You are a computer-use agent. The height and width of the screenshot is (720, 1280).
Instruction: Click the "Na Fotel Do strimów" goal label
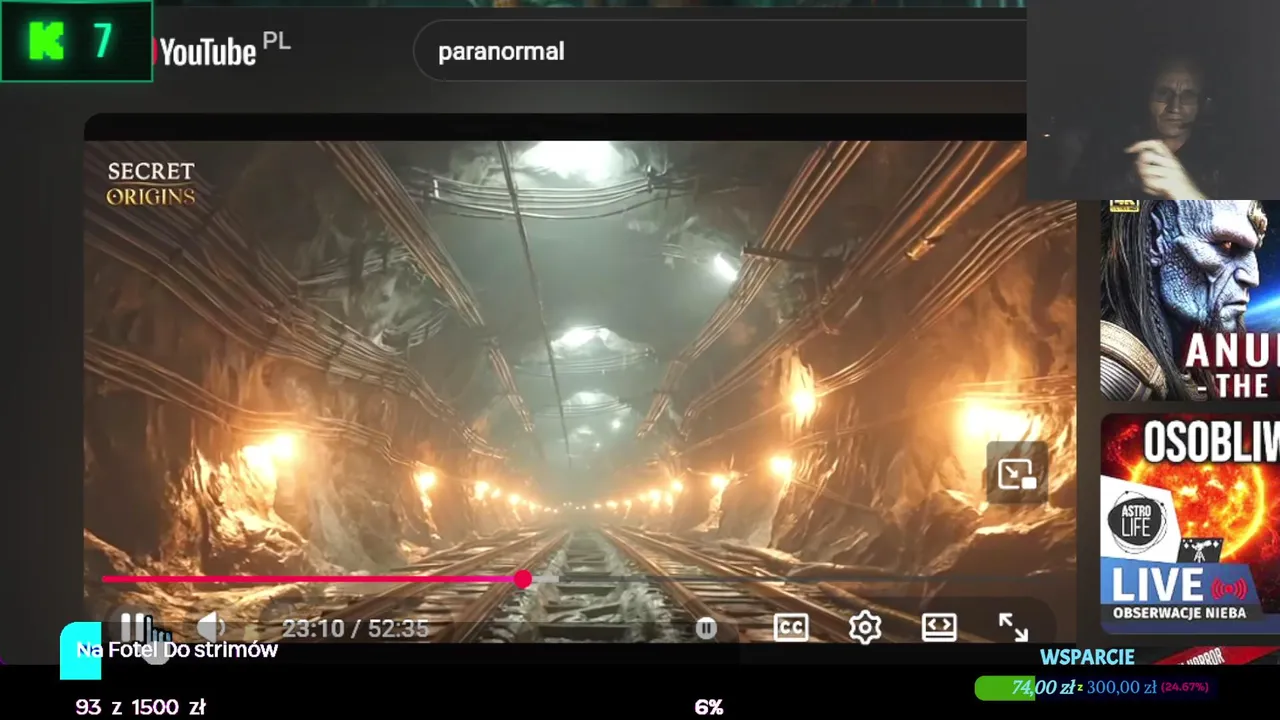pos(177,650)
